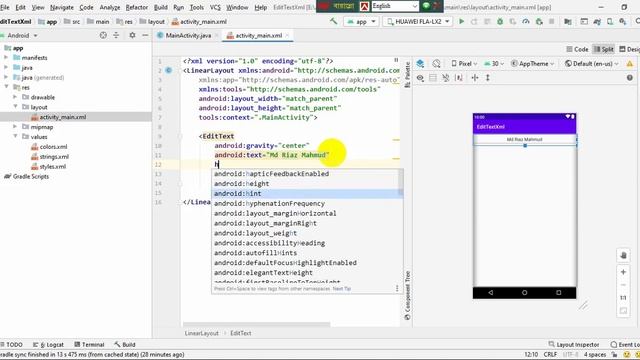Open the Design Surface layers icon
Viewport: 640px width, 360px height.
(x=420, y=64)
